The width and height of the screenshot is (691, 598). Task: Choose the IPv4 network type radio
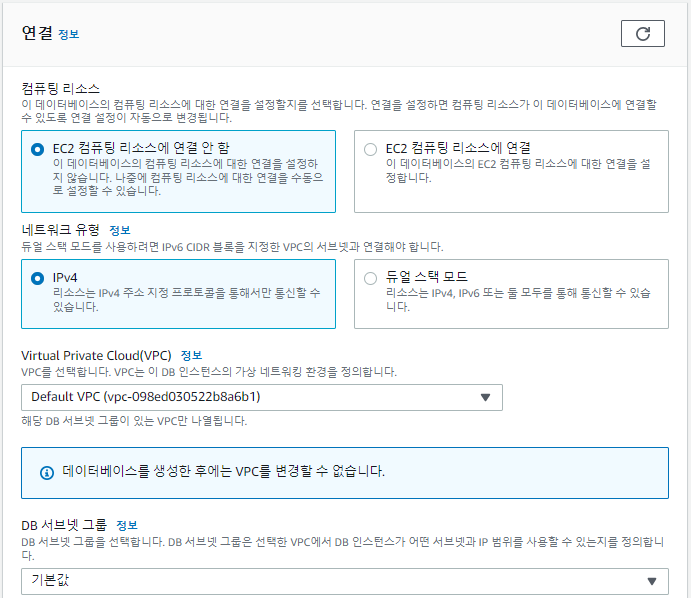(x=37, y=279)
